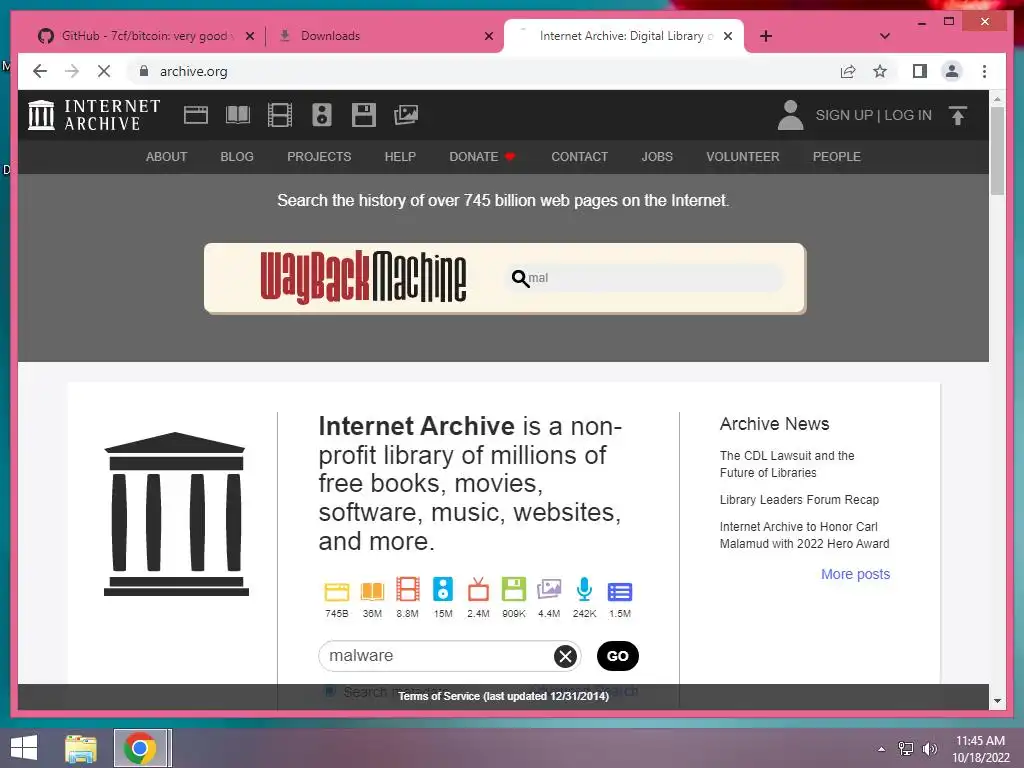Image resolution: width=1024 pixels, height=768 pixels.
Task: Toggle Chrome side panel icon
Action: point(920,71)
